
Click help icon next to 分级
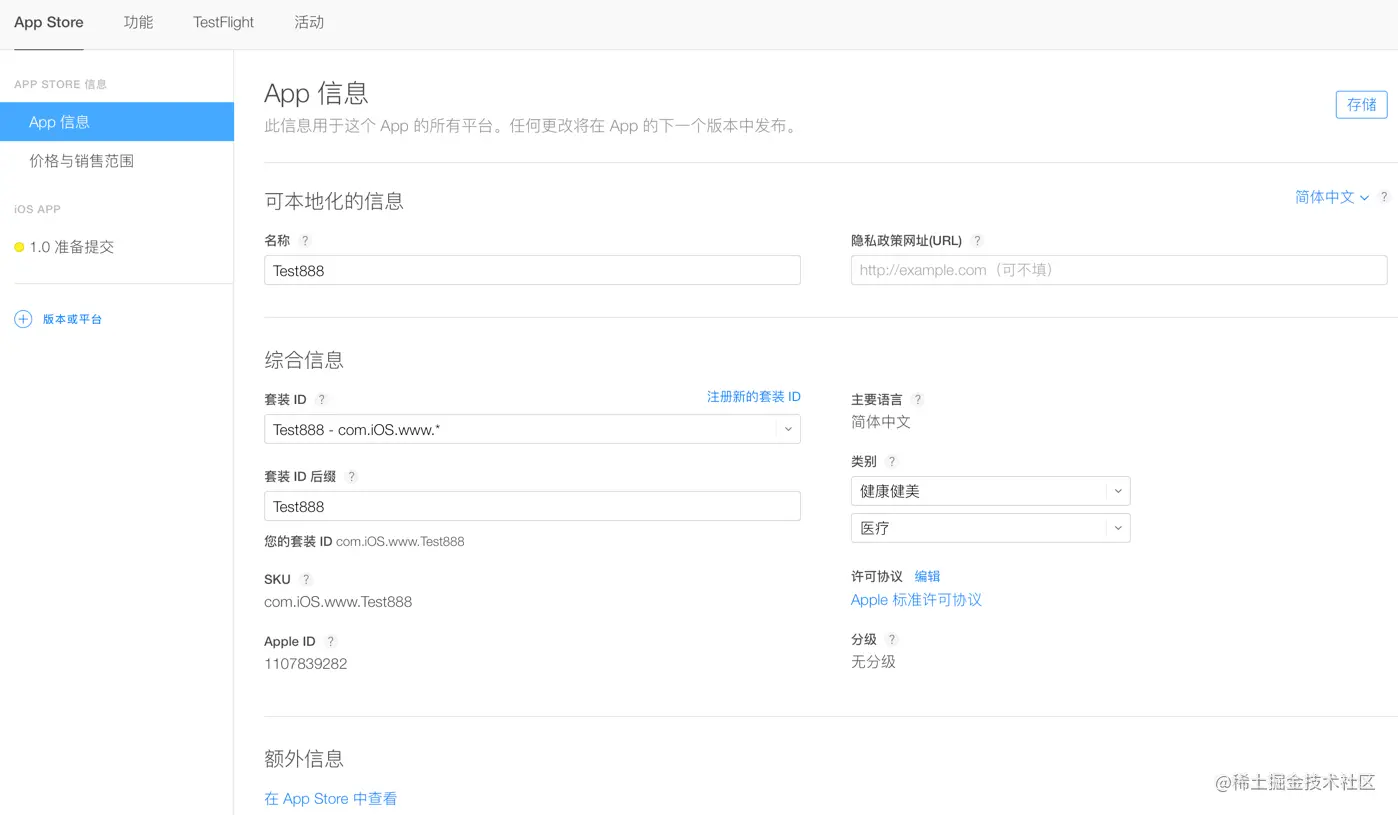(892, 640)
